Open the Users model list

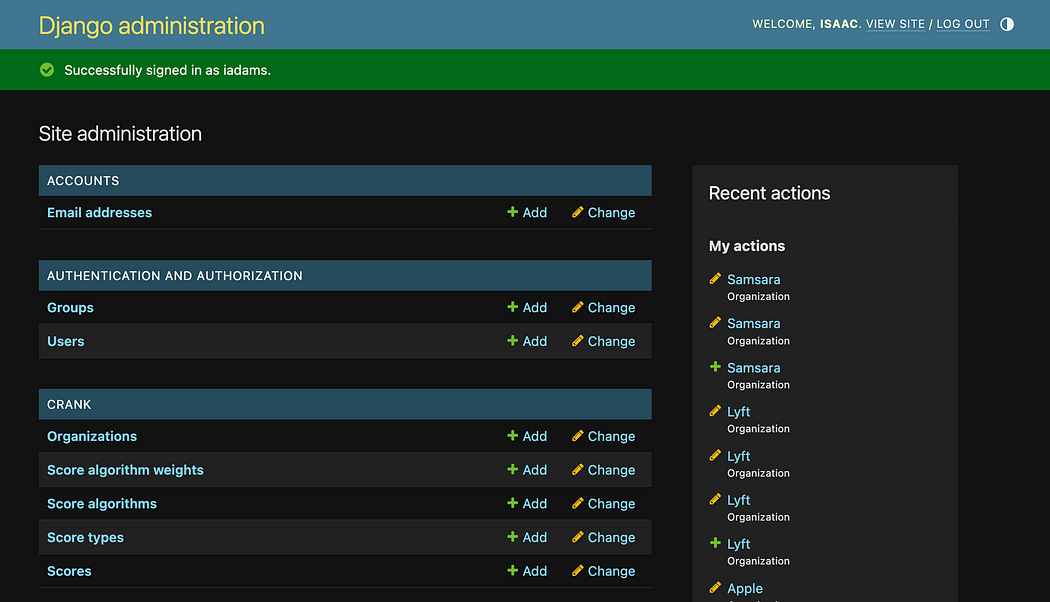coord(66,341)
